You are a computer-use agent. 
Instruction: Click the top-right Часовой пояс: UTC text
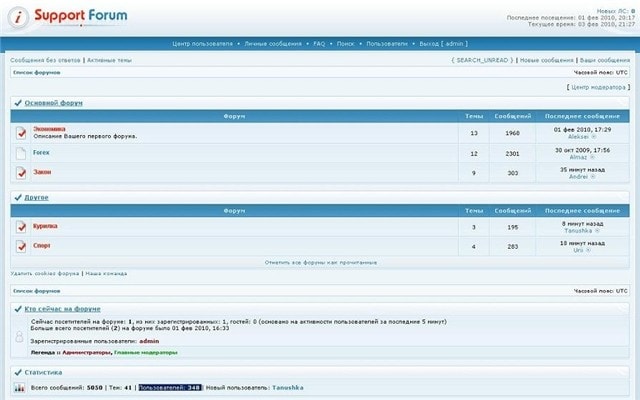(601, 72)
